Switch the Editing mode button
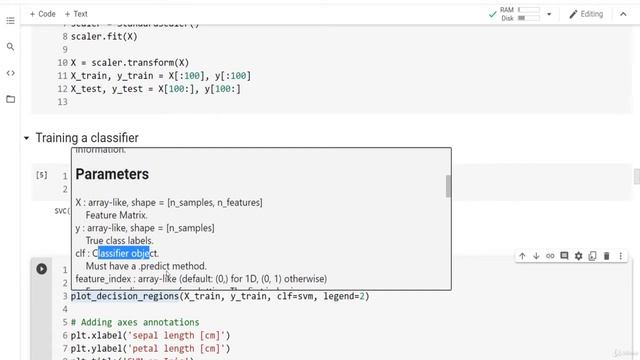Image resolution: width=640 pixels, height=360 pixels. (x=586, y=14)
